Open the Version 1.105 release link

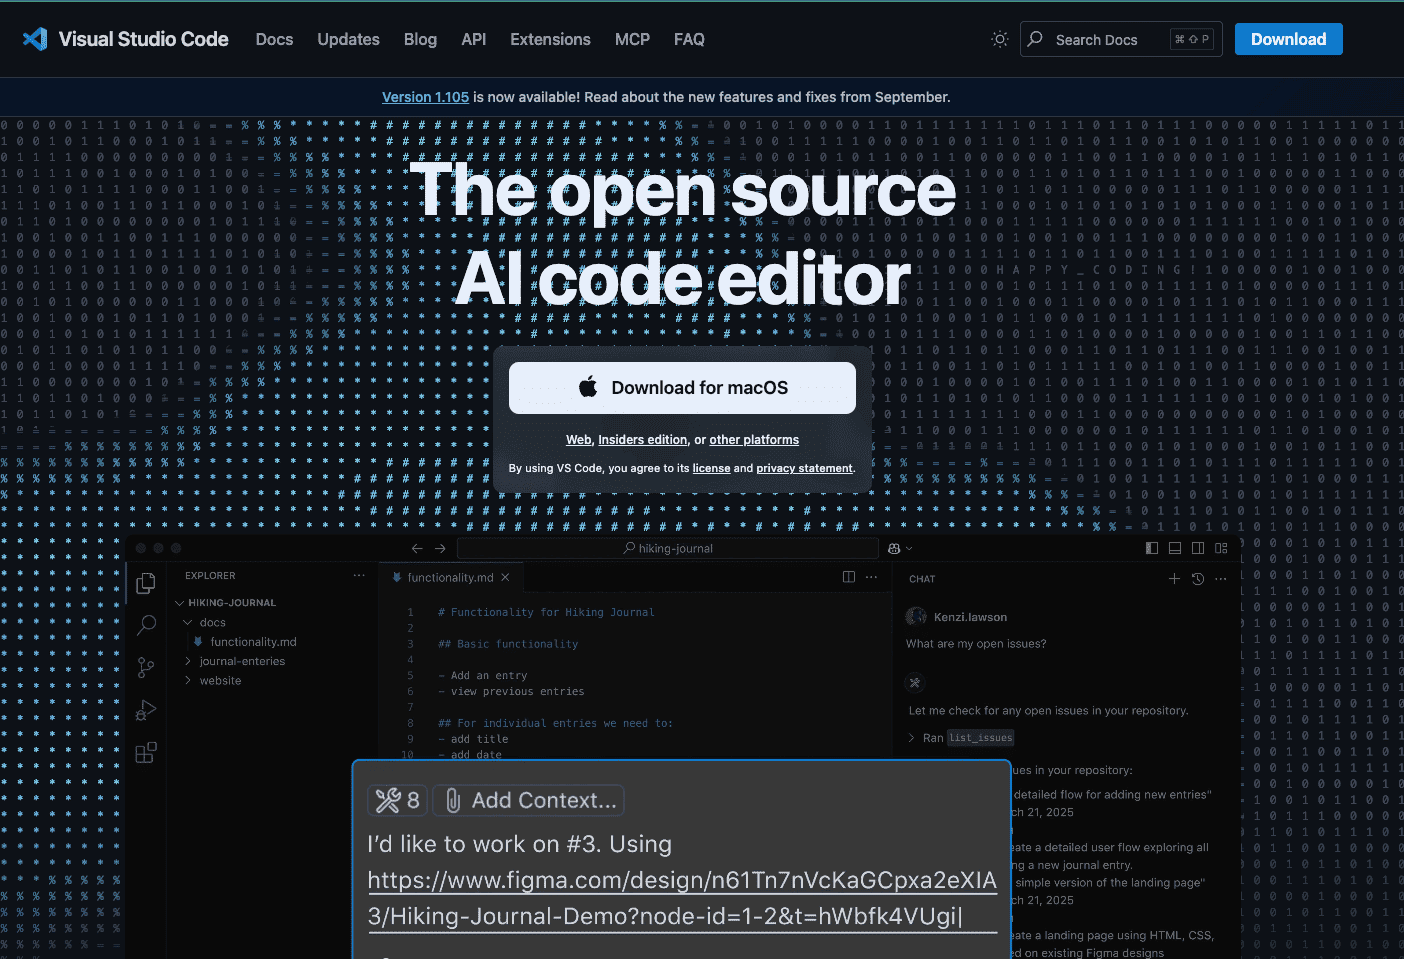coord(425,97)
